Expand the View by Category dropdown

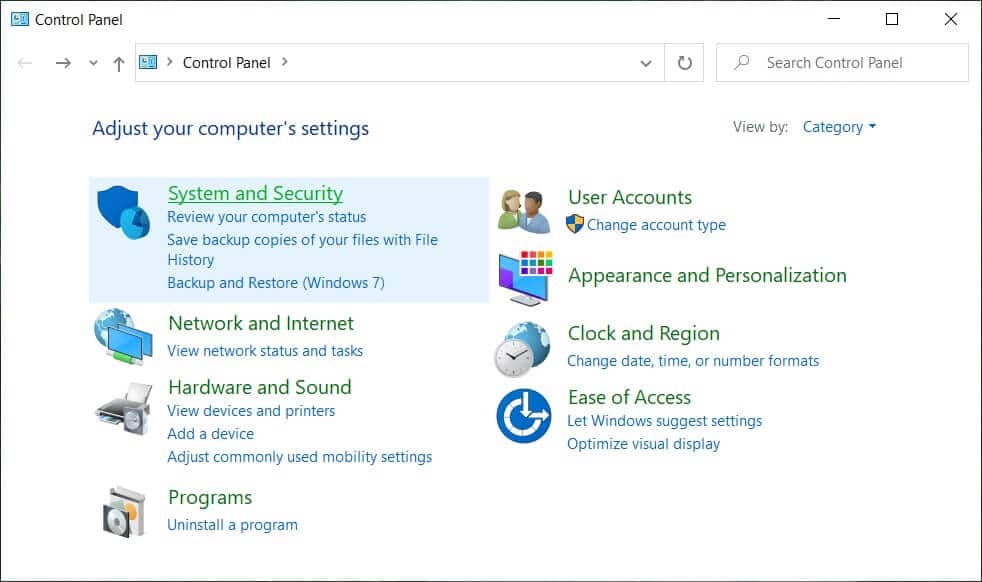coord(840,127)
